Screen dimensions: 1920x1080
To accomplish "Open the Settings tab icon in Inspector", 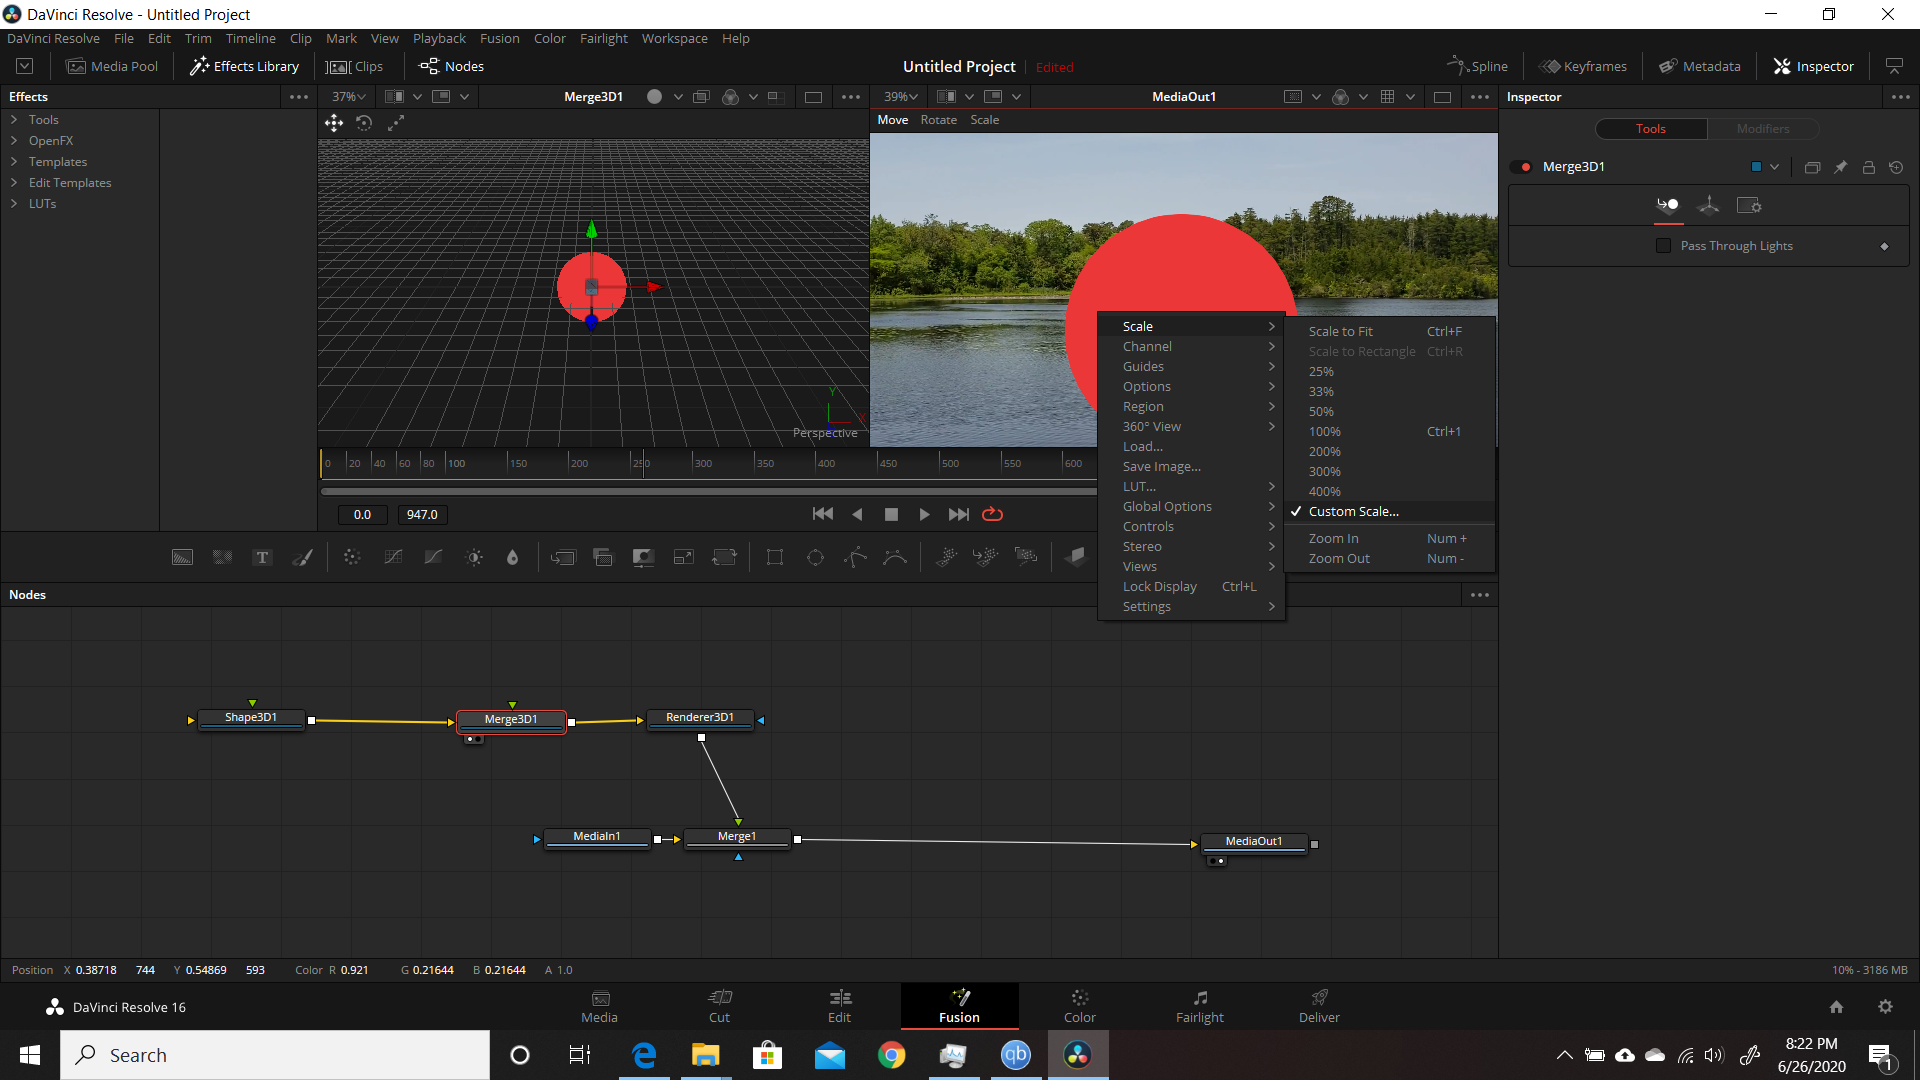I will tap(1749, 205).
